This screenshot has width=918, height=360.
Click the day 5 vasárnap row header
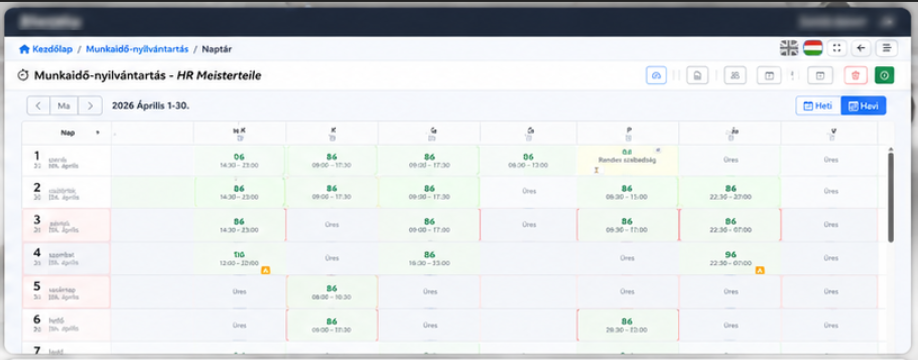66,292
